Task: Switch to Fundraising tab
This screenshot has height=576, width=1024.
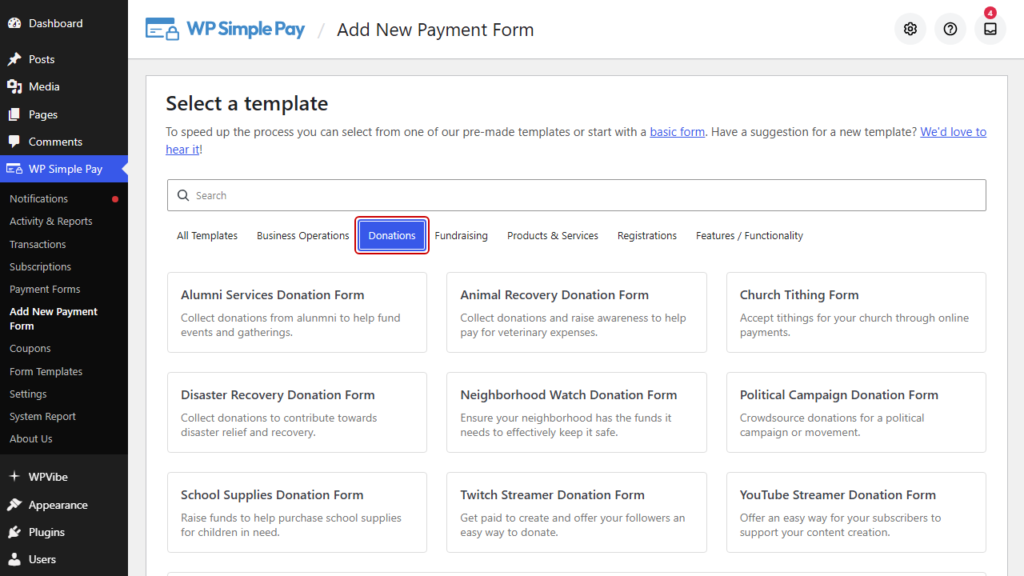Action: 461,236
